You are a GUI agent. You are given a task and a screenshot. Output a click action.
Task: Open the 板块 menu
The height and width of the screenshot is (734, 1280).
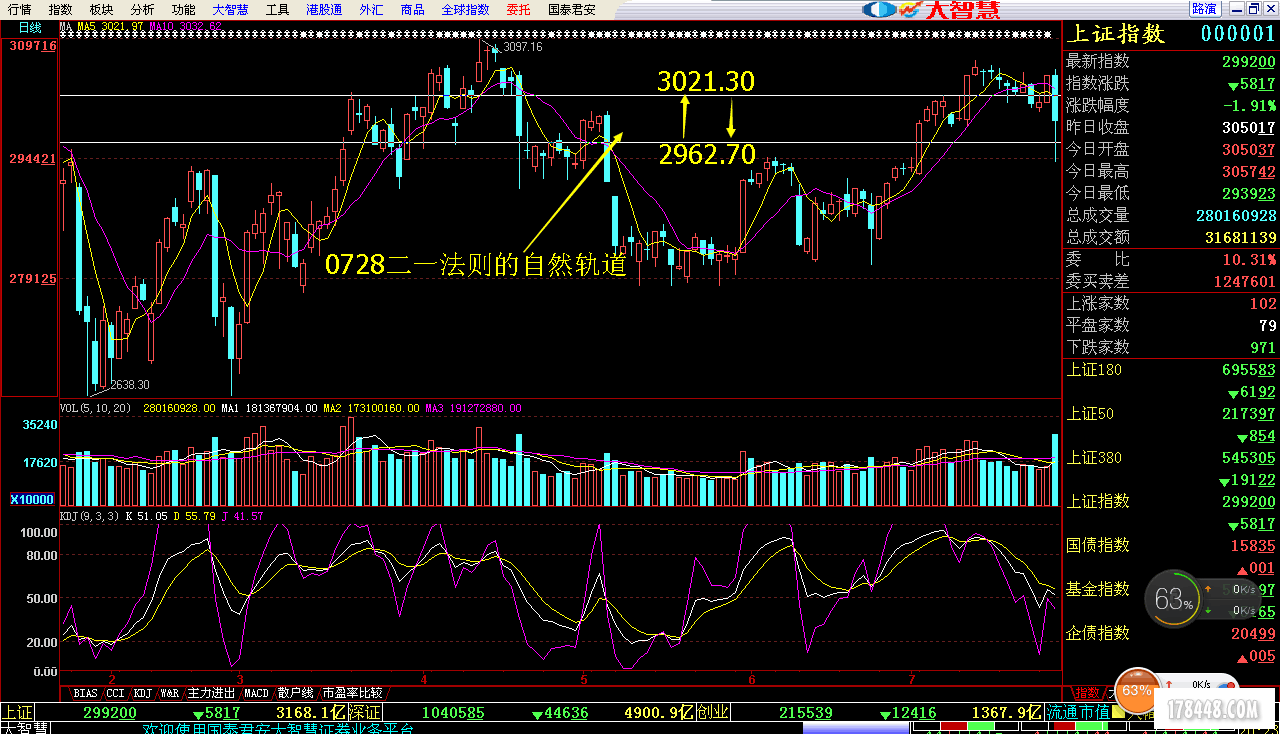pos(101,9)
